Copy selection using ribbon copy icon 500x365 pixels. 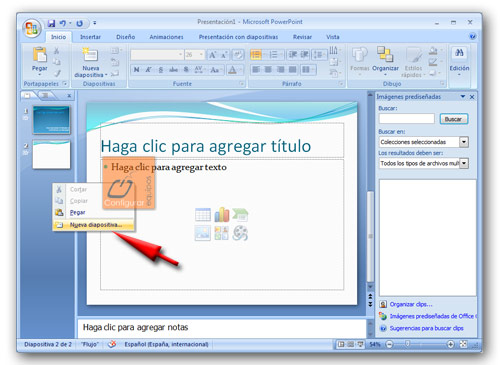click(x=57, y=61)
